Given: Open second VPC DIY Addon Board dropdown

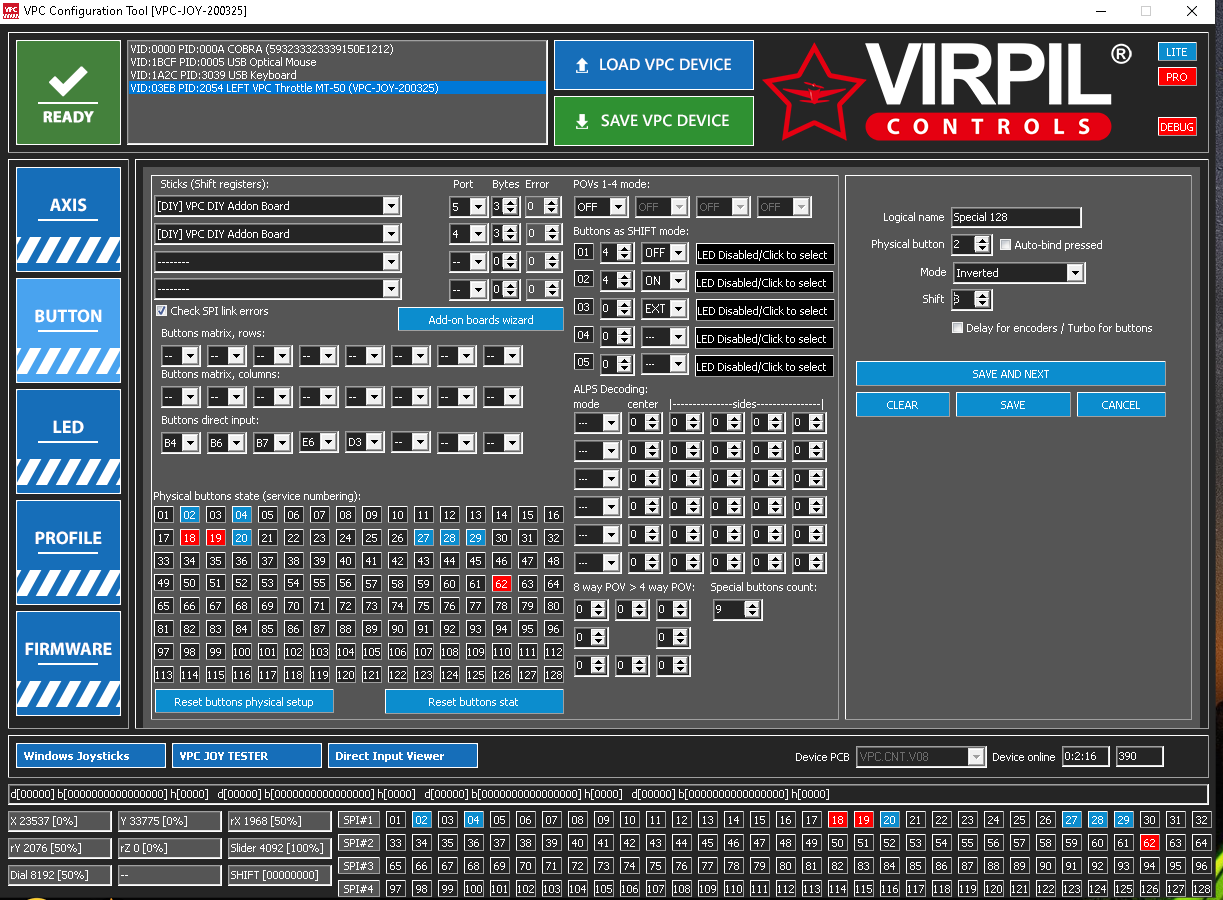Looking at the screenshot, I should pos(277,234).
